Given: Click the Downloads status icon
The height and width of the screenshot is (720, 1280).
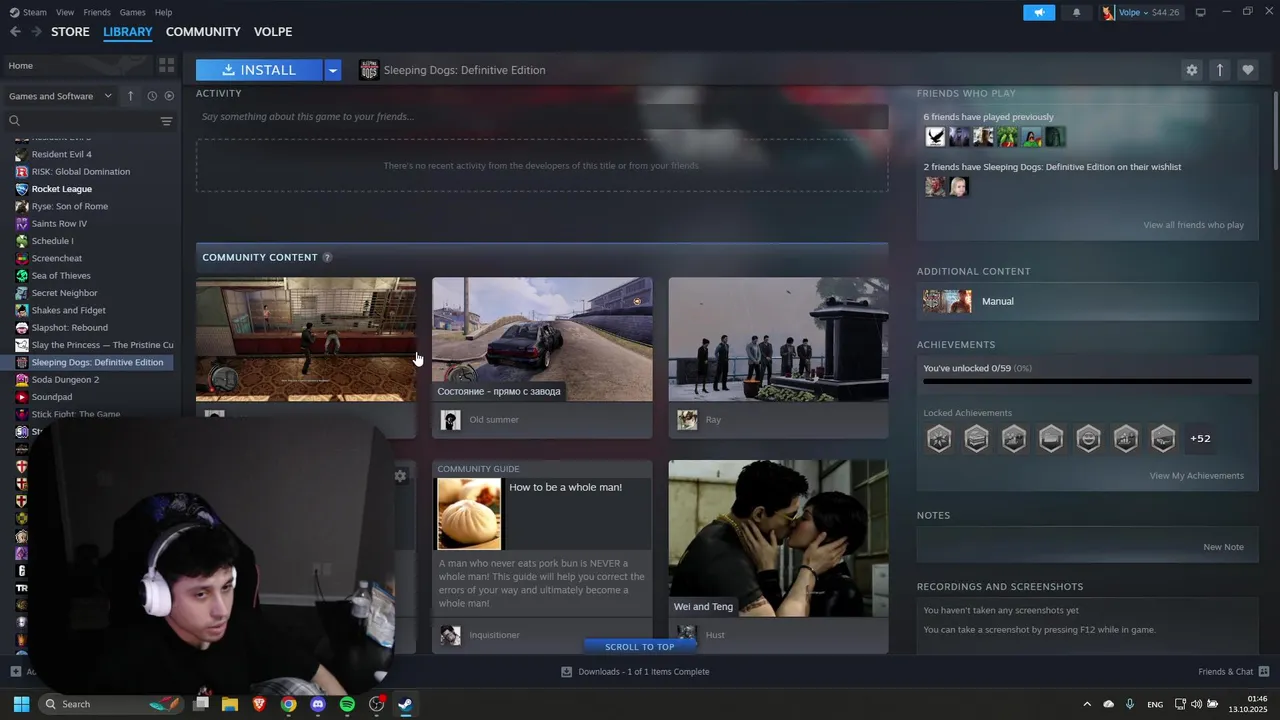Looking at the screenshot, I should click(x=567, y=672).
